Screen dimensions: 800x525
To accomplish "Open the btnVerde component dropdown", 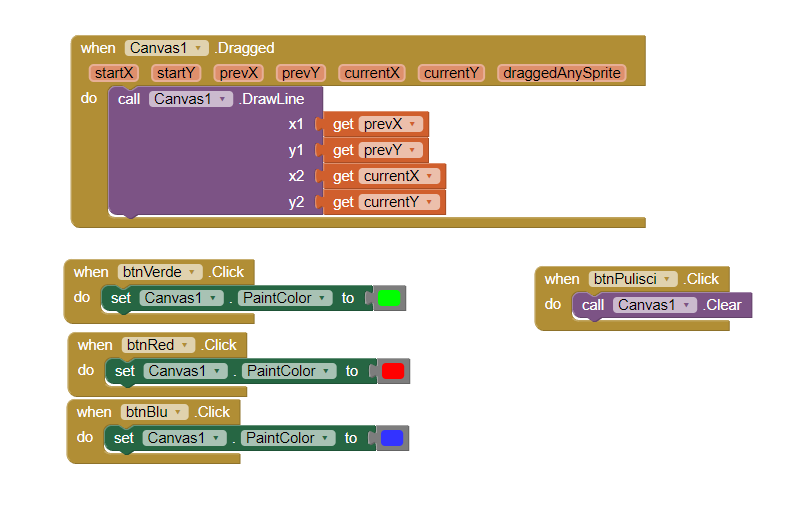I will (x=193, y=272).
